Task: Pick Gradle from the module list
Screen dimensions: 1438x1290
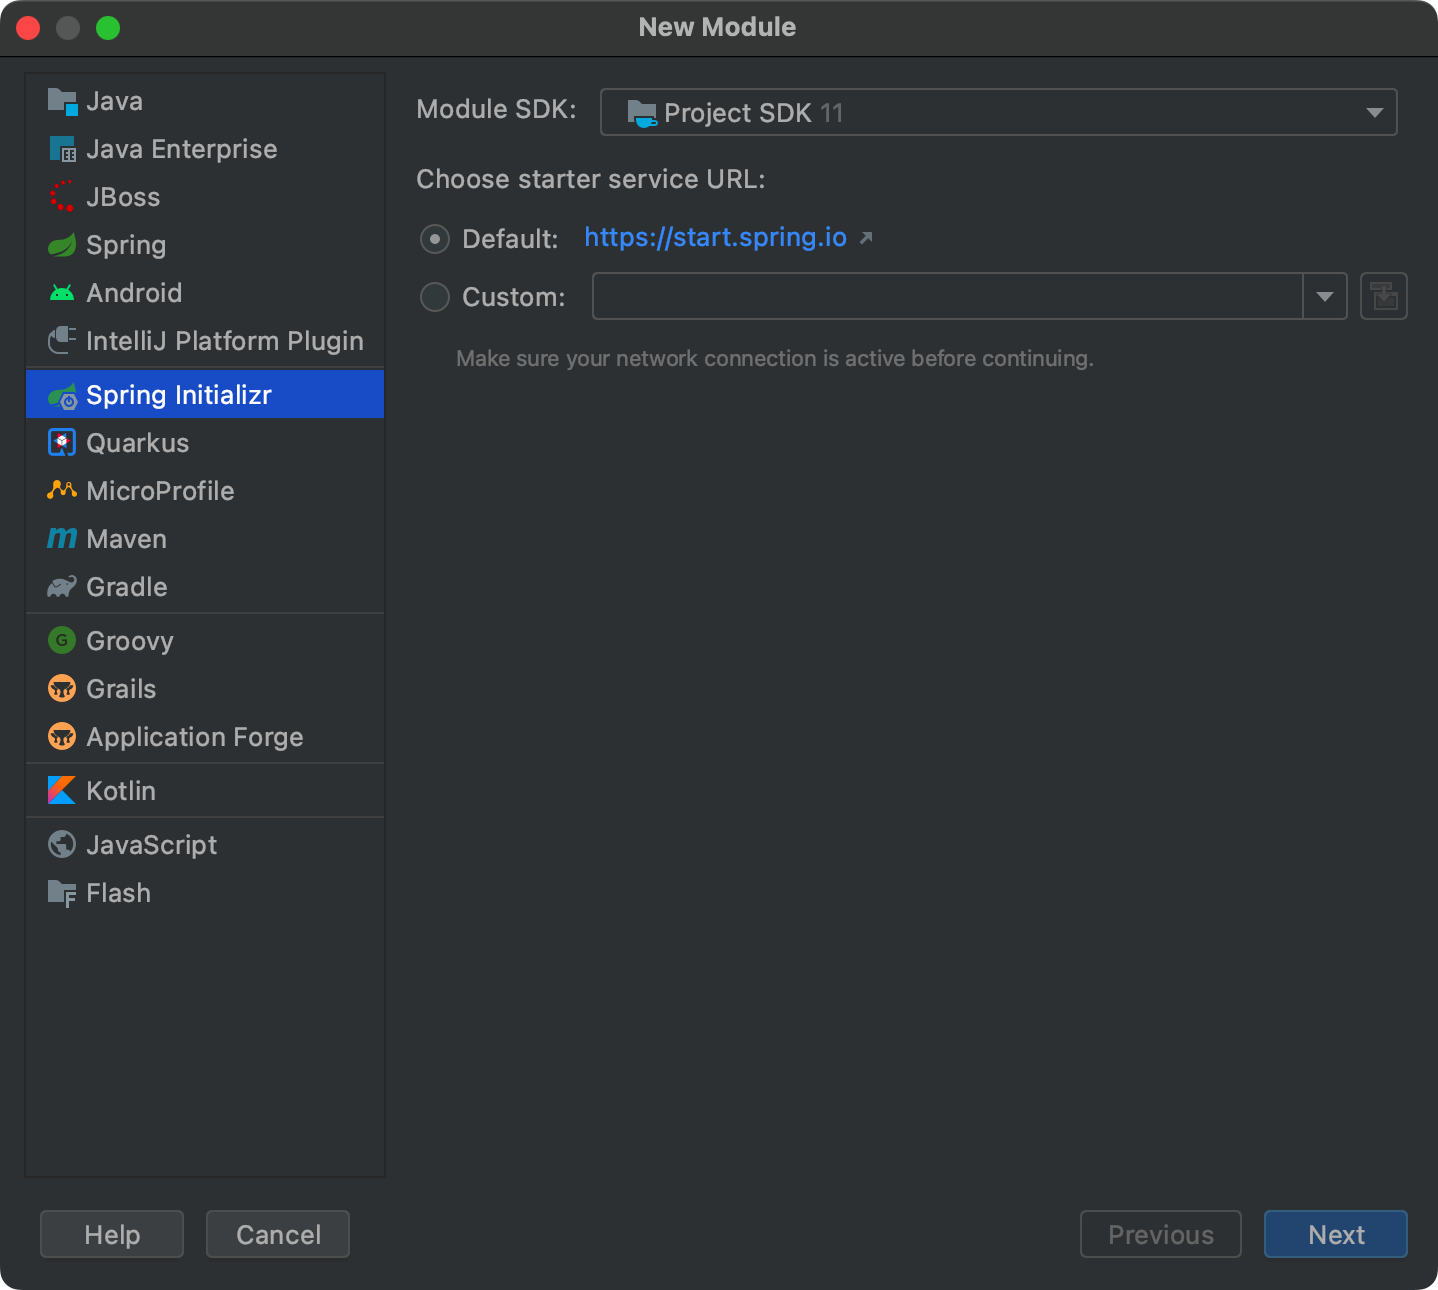Action: (x=205, y=587)
